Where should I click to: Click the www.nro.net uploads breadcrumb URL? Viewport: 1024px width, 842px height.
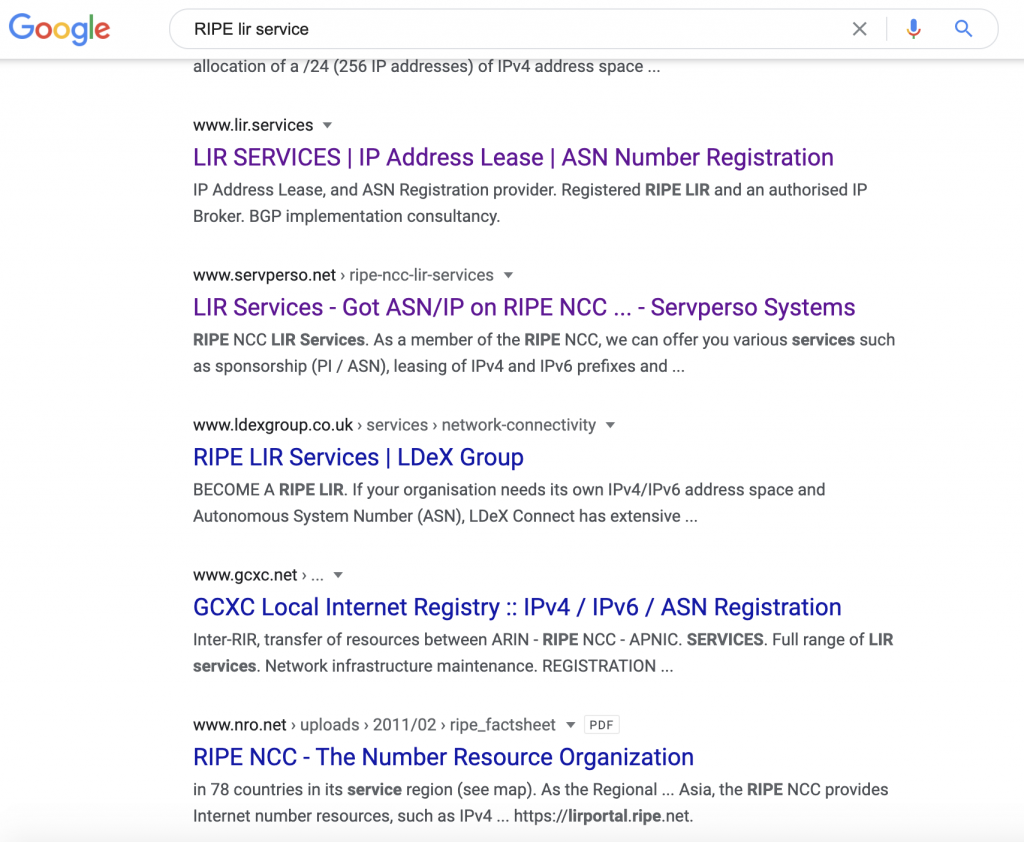click(x=374, y=725)
